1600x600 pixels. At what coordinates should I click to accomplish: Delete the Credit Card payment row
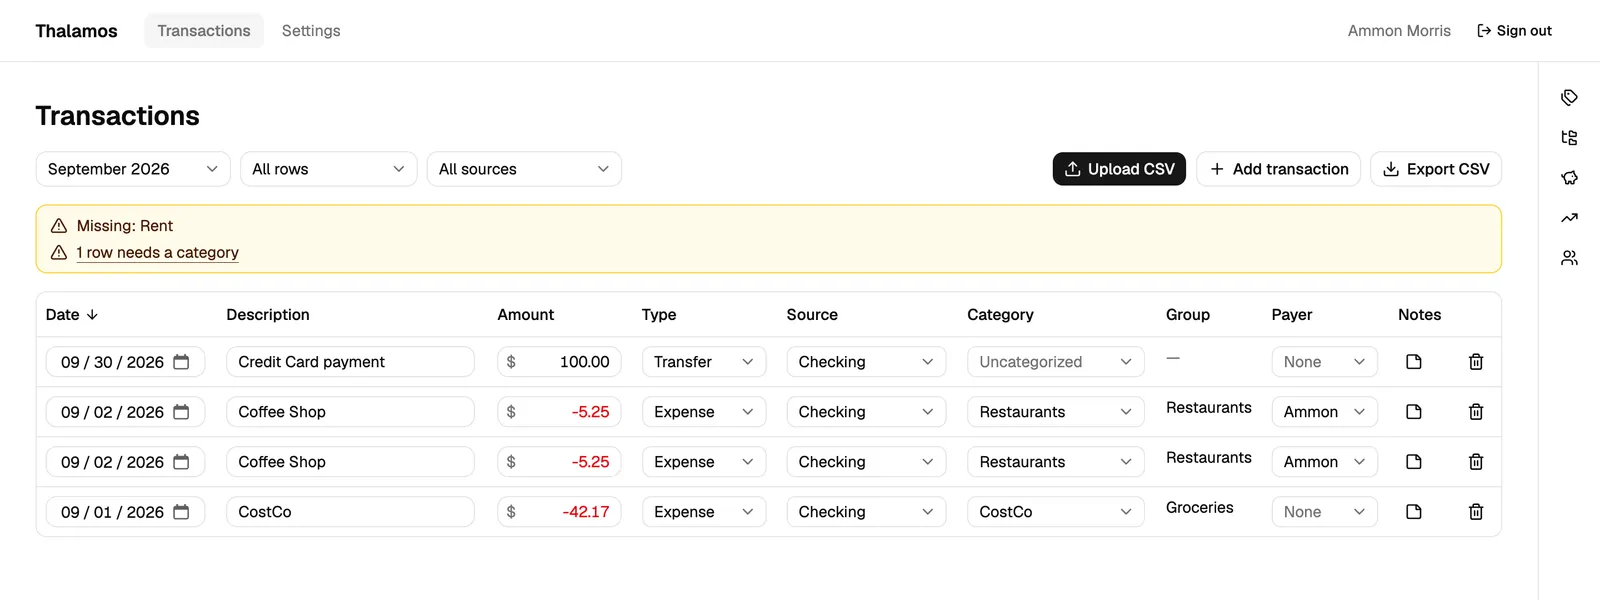coord(1475,362)
